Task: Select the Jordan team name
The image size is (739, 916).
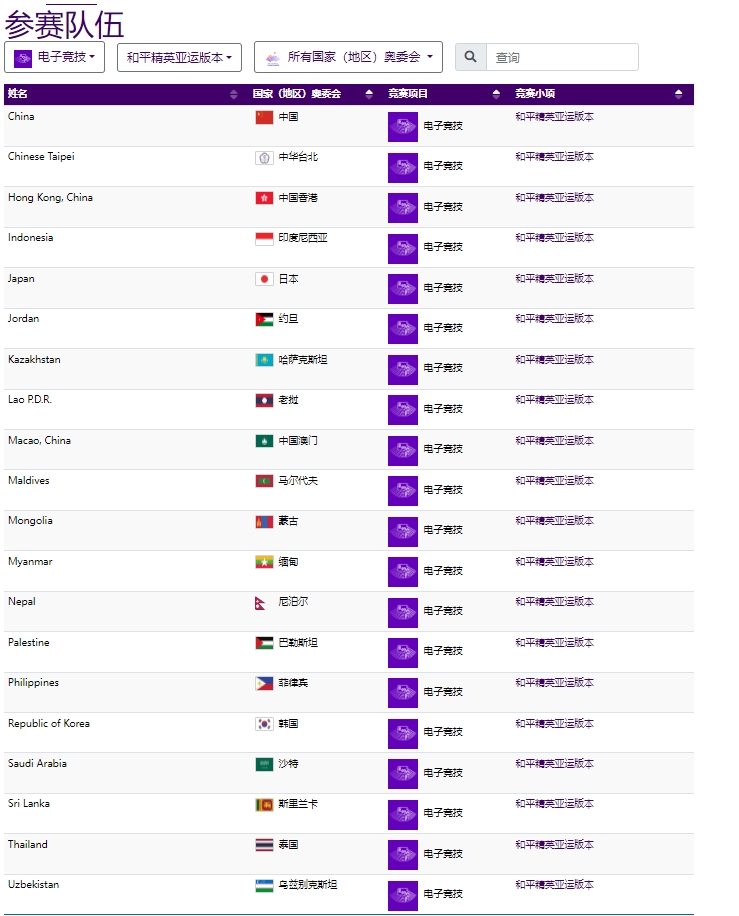Action: [23, 318]
